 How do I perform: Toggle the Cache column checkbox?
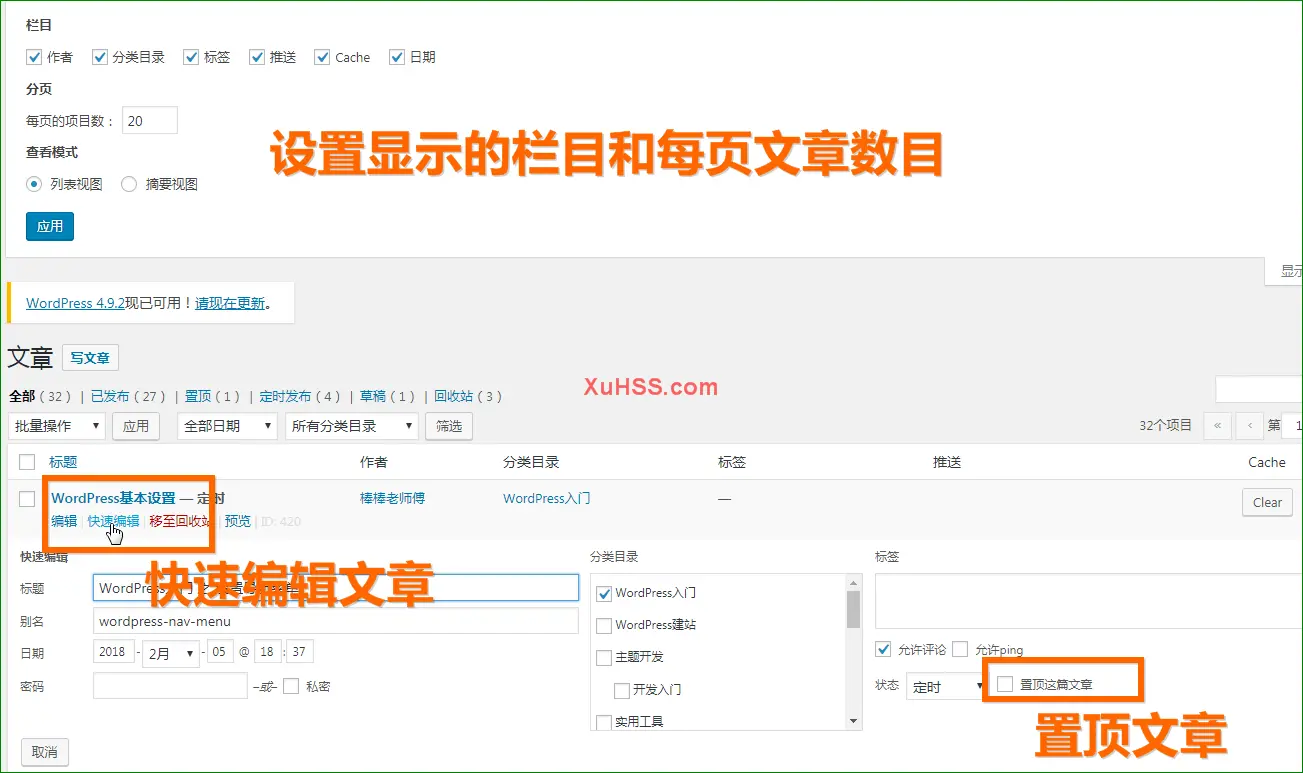coord(322,57)
